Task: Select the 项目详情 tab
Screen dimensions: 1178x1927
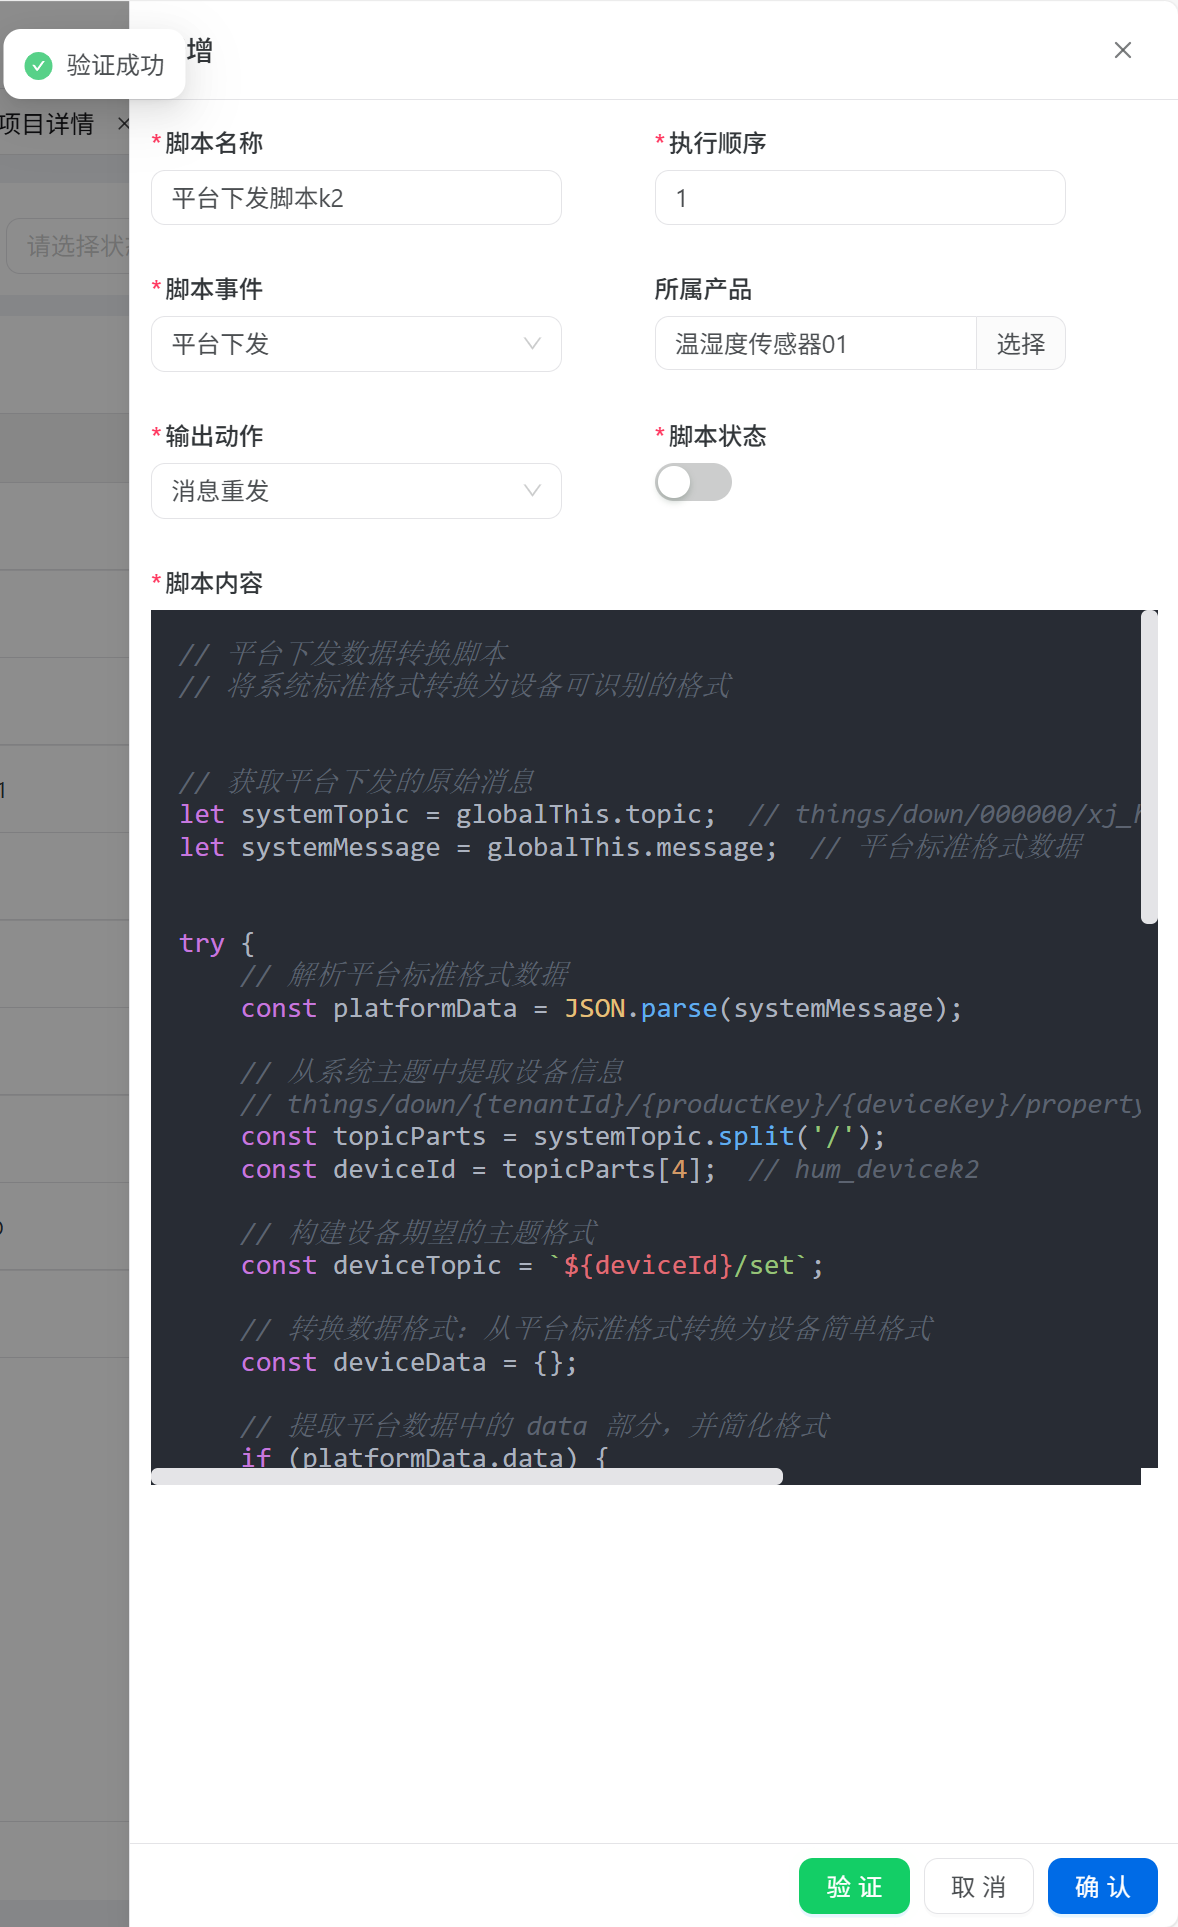Action: point(48,124)
